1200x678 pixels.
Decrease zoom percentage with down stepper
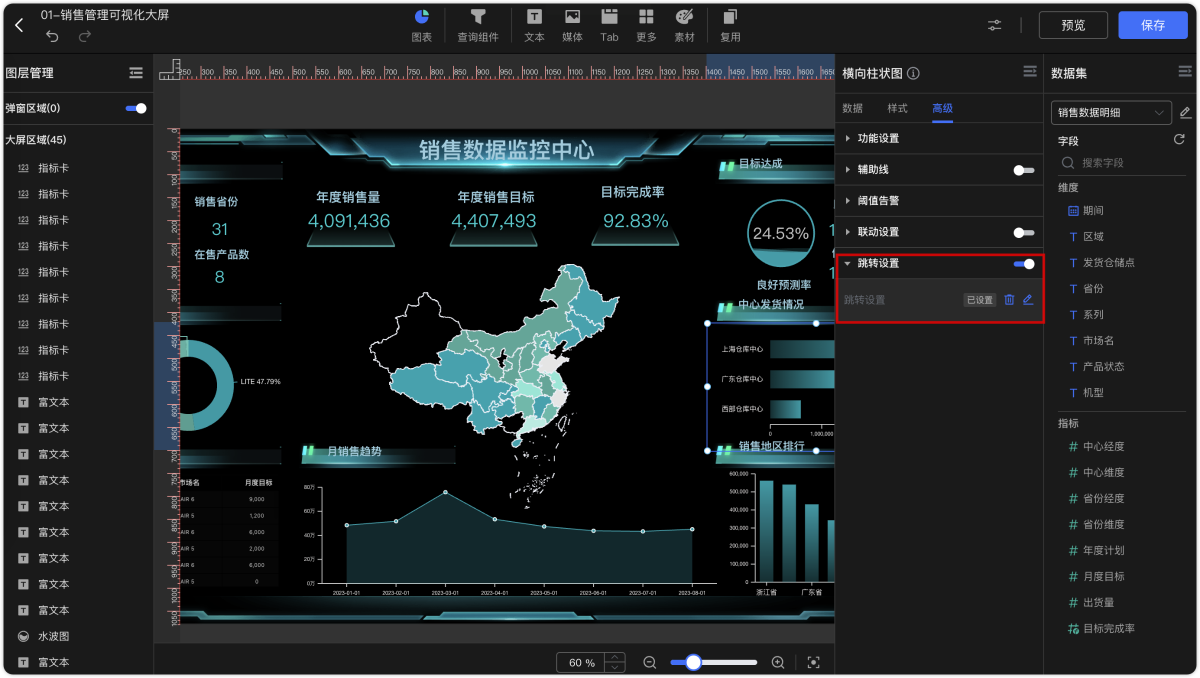(x=616, y=667)
